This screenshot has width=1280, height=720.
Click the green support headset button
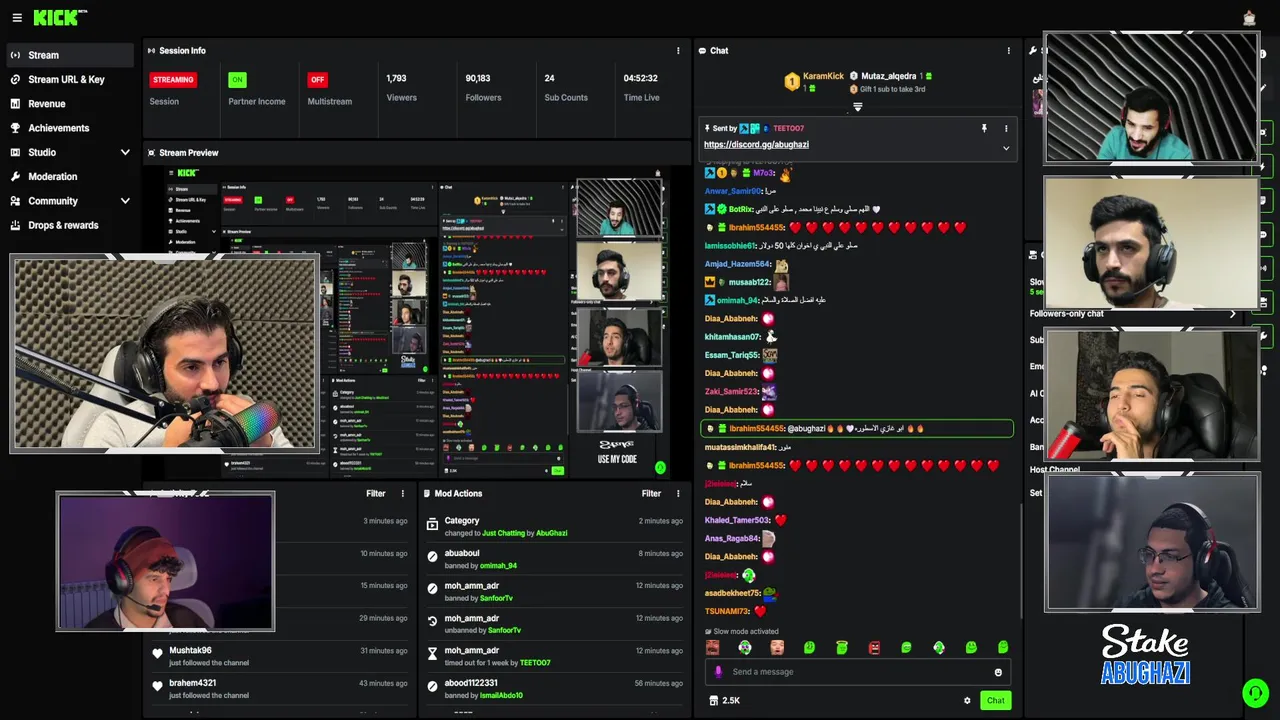(1255, 692)
